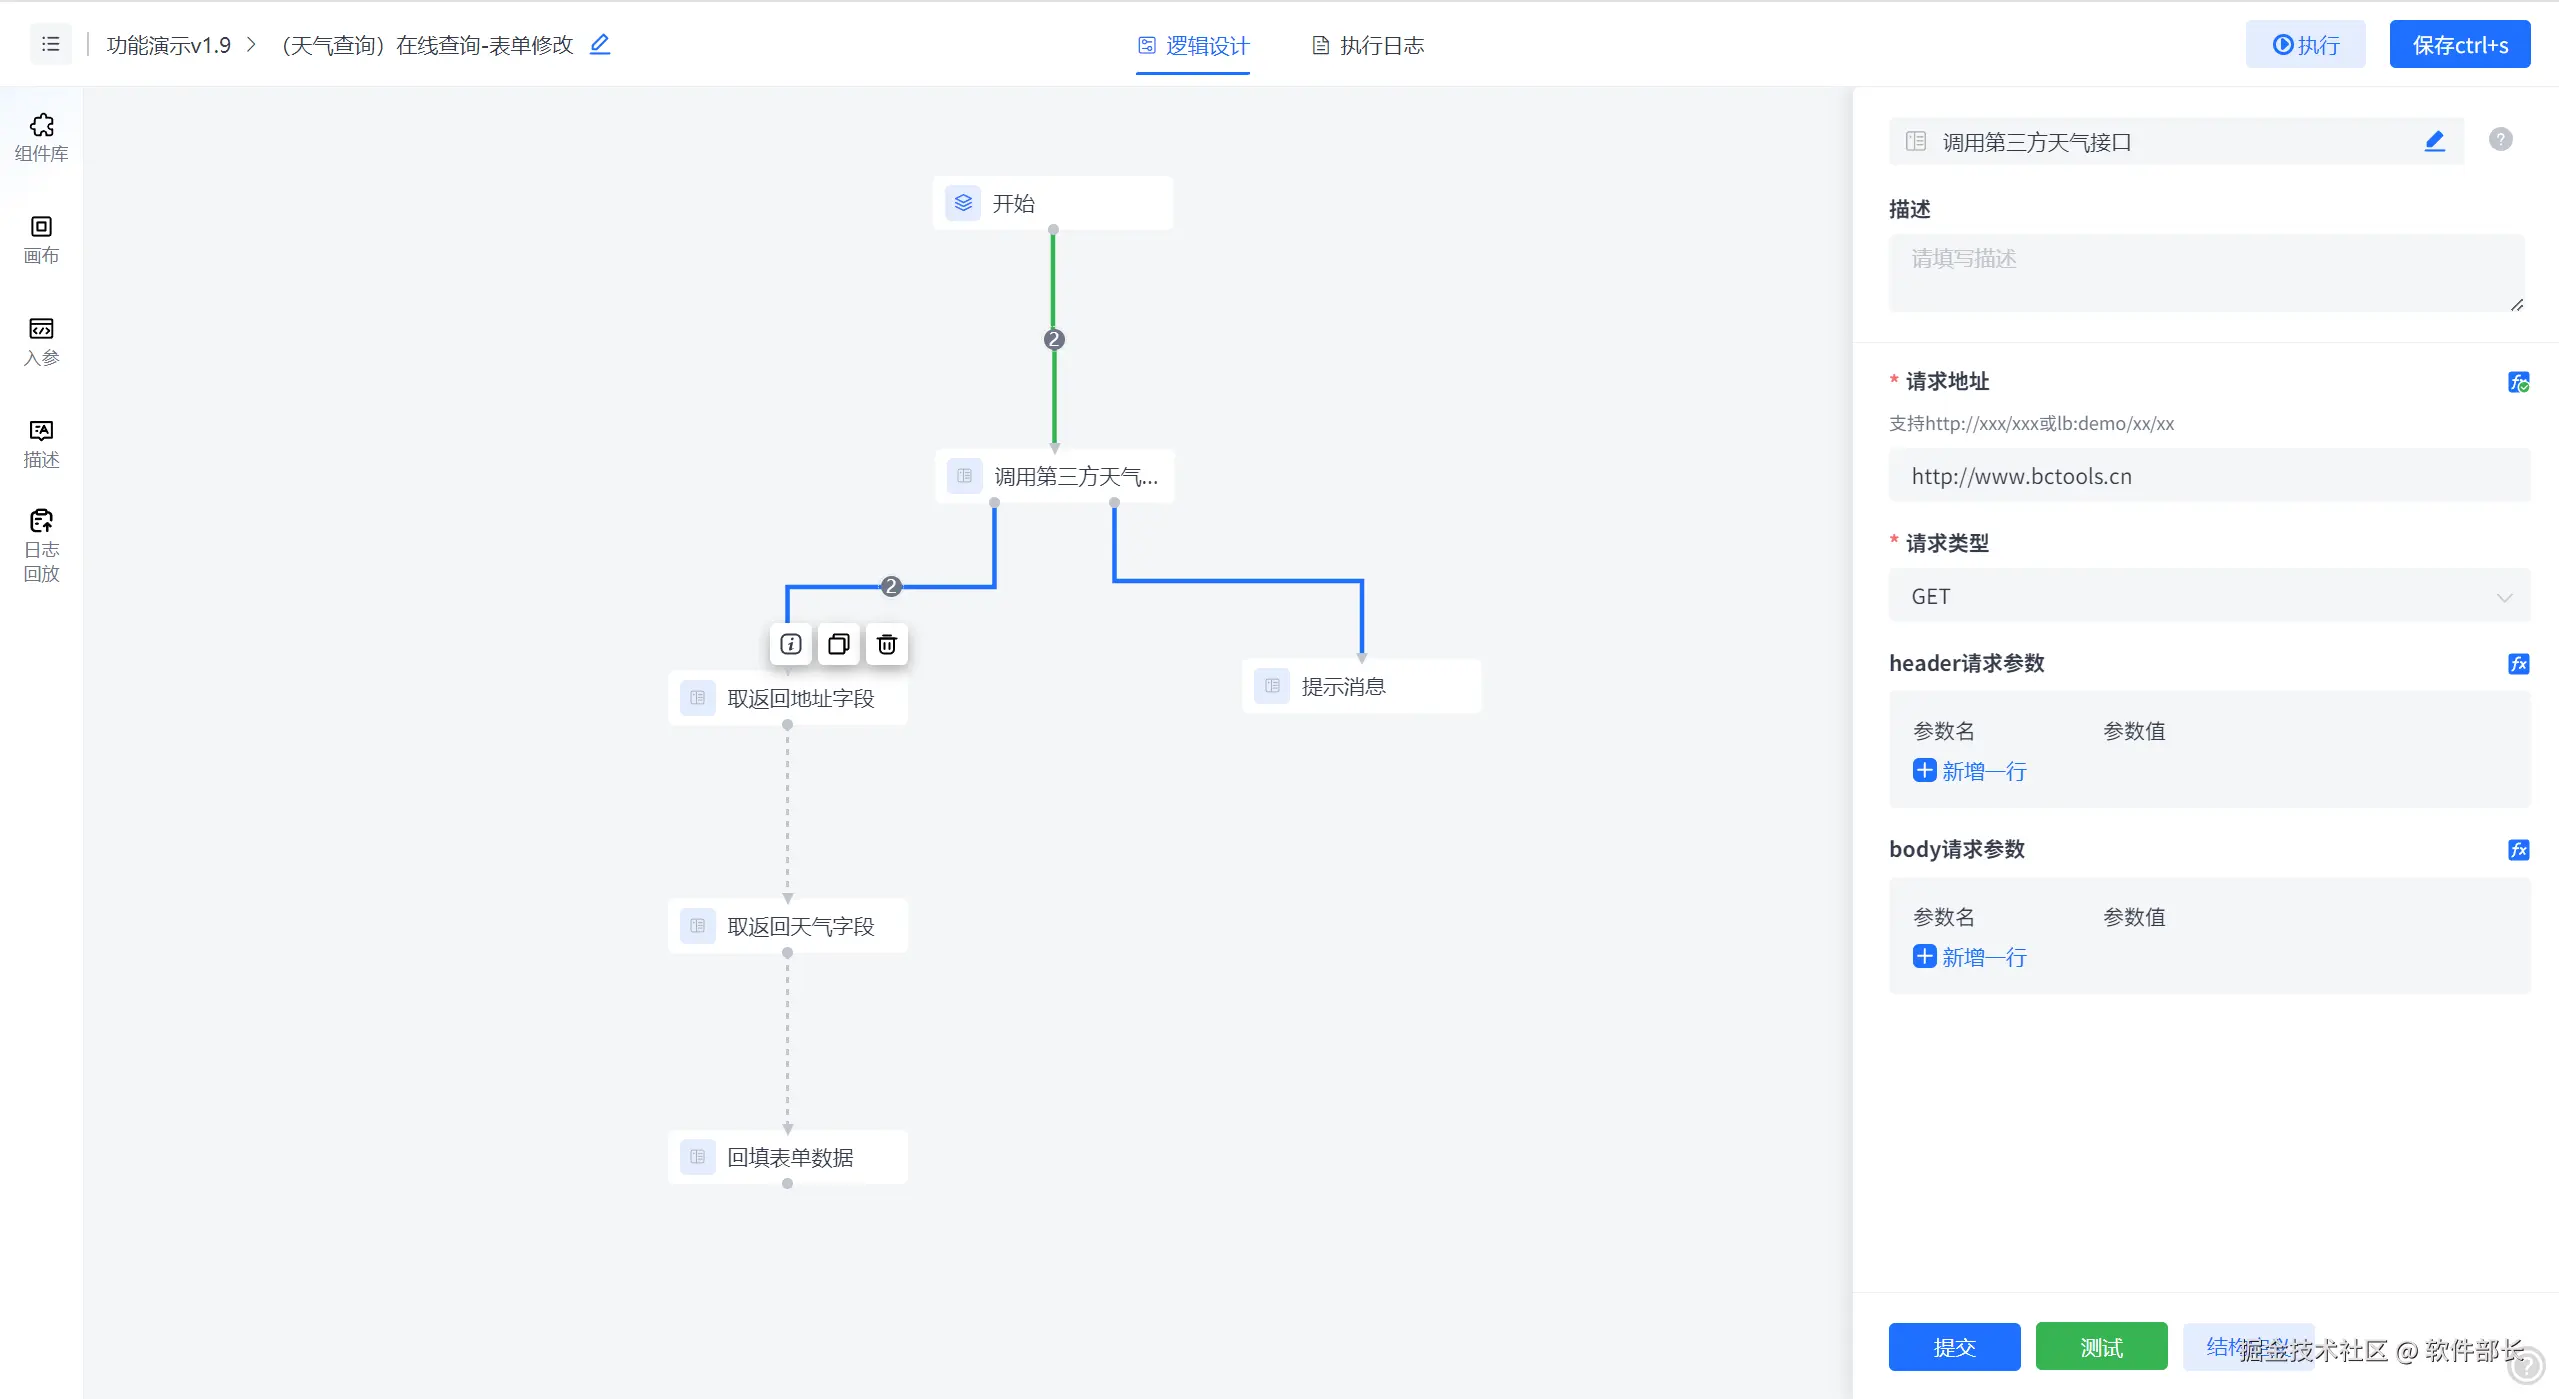Screen dimensions: 2559x1399
Task: Click the copy node icon in node toolbar
Action: [838, 644]
